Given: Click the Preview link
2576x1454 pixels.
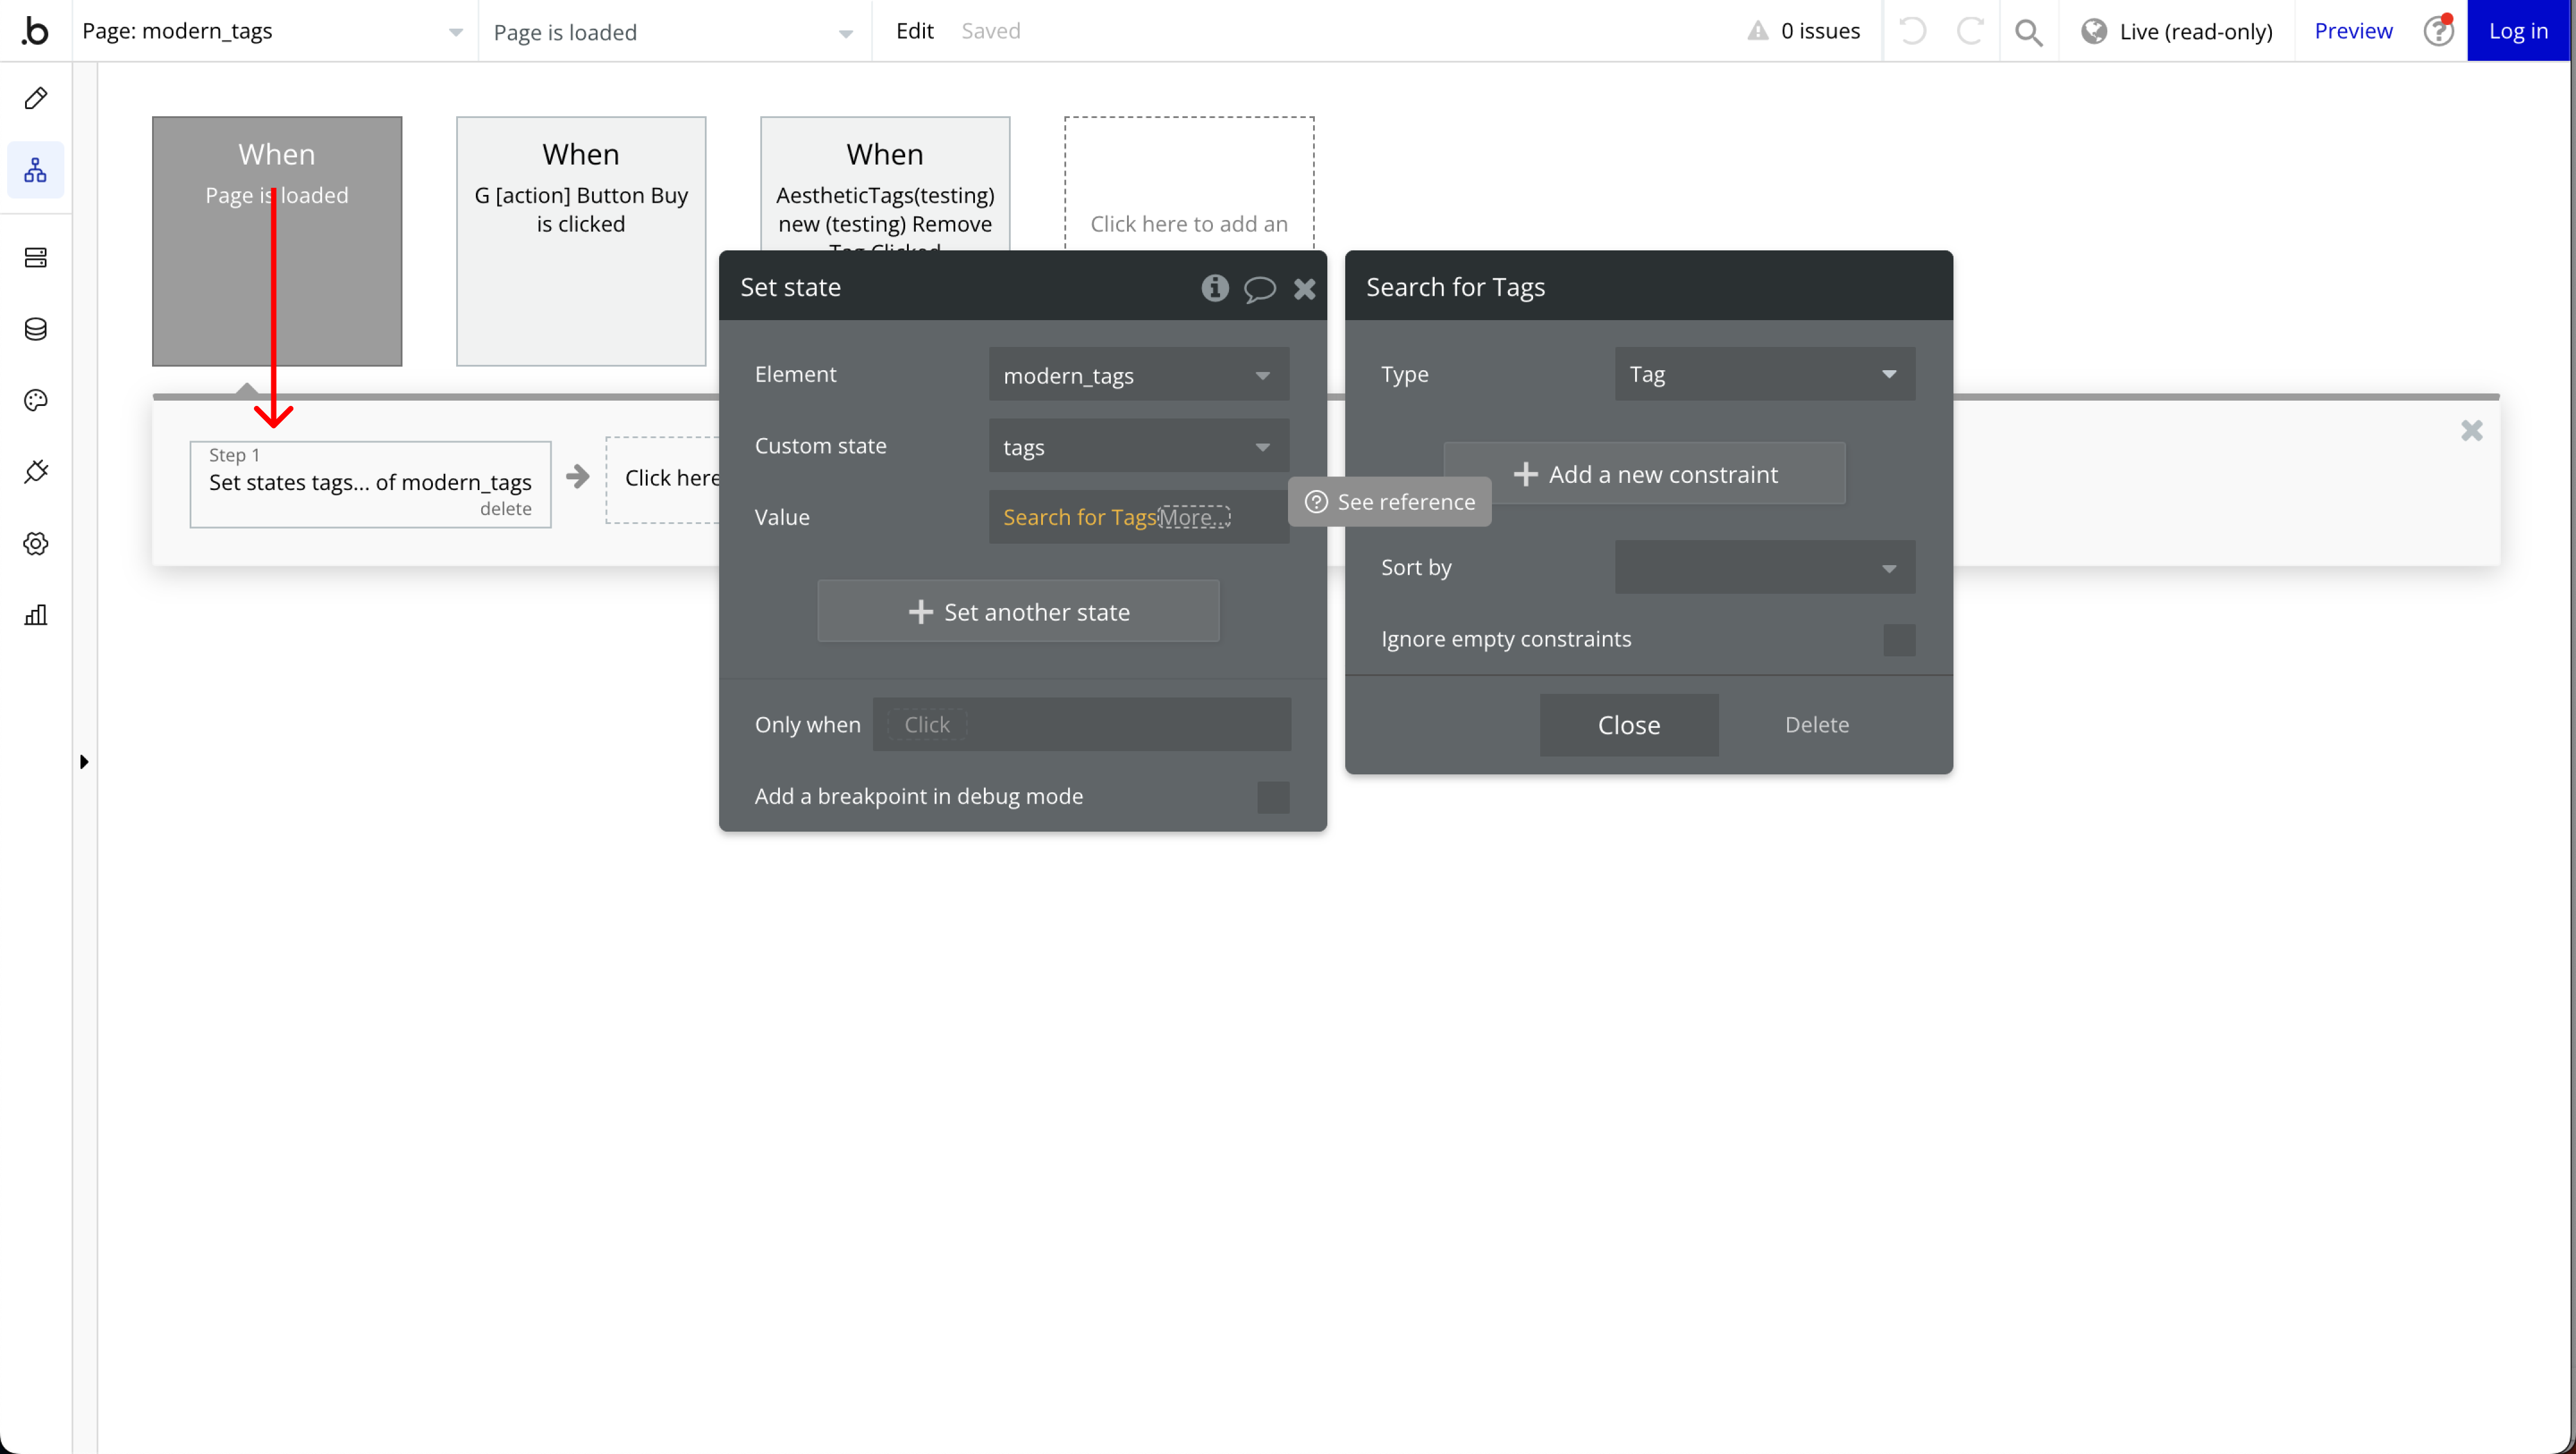Looking at the screenshot, I should pos(2353,31).
